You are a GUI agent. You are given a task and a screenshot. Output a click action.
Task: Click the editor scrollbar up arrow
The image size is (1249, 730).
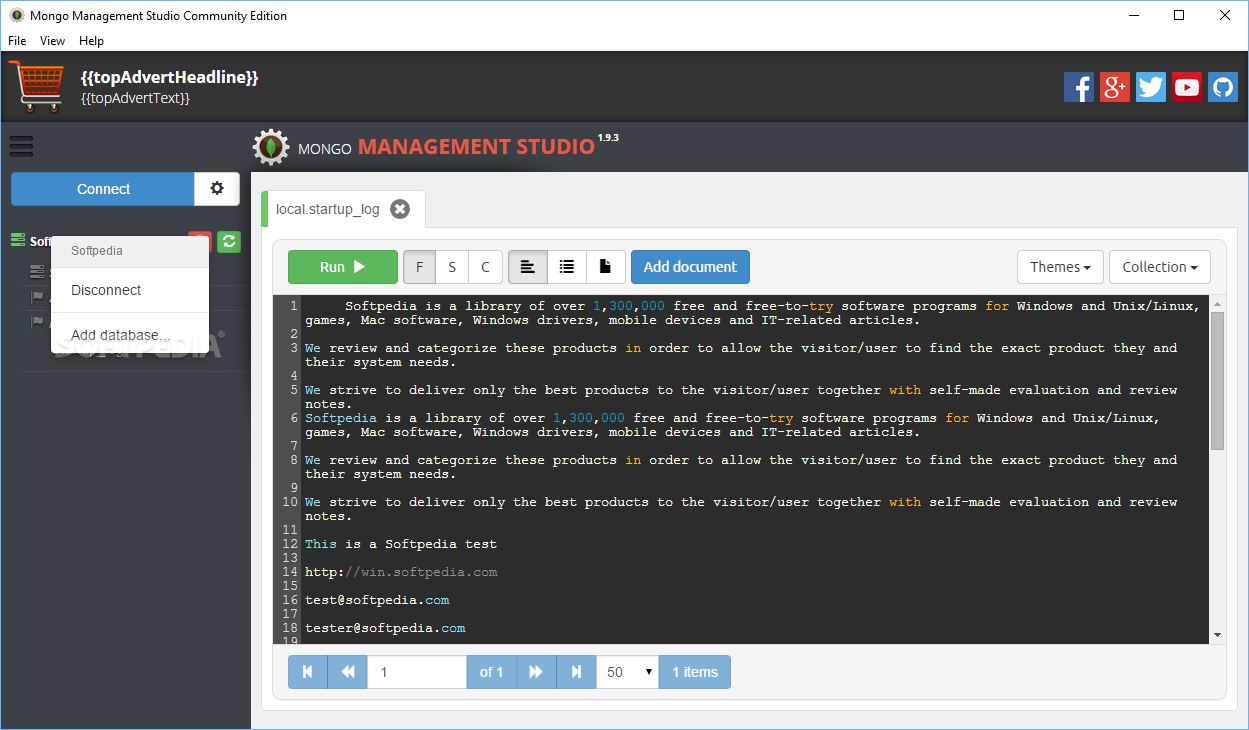[1217, 302]
